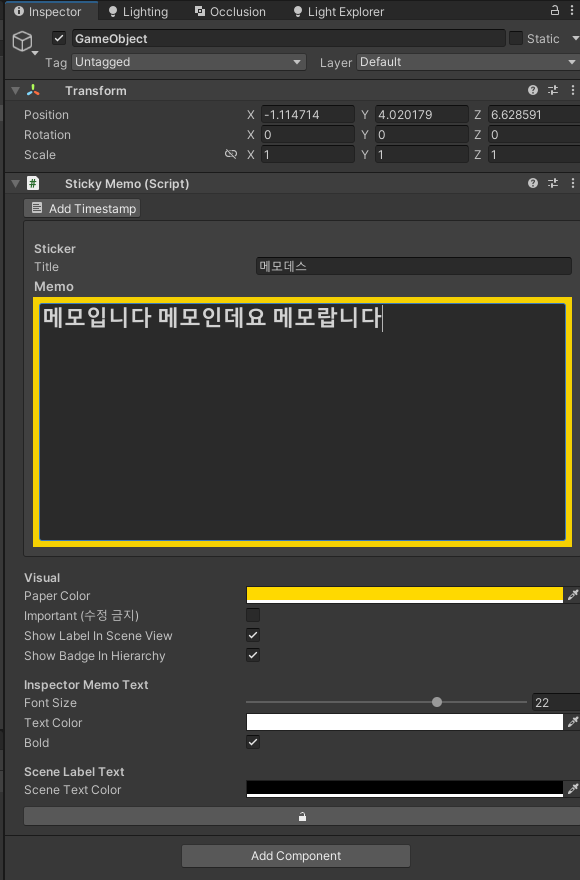Open Transform component help reference

533,90
